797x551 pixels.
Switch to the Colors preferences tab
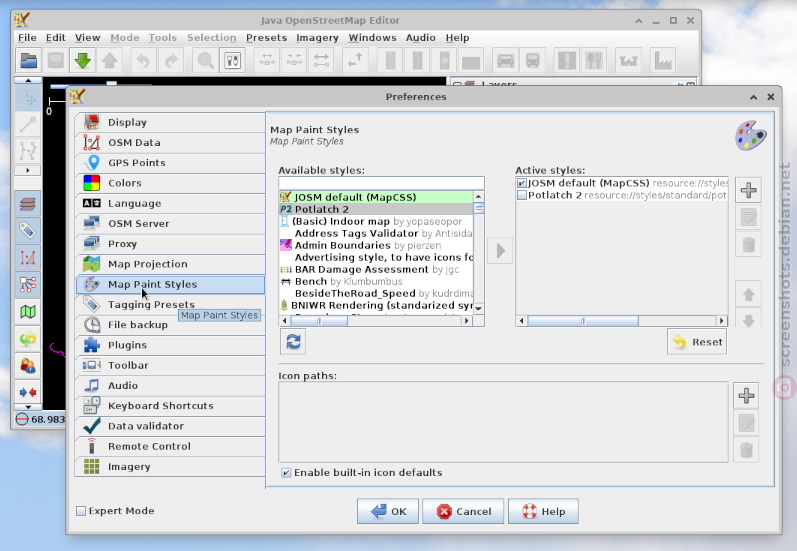(170, 183)
